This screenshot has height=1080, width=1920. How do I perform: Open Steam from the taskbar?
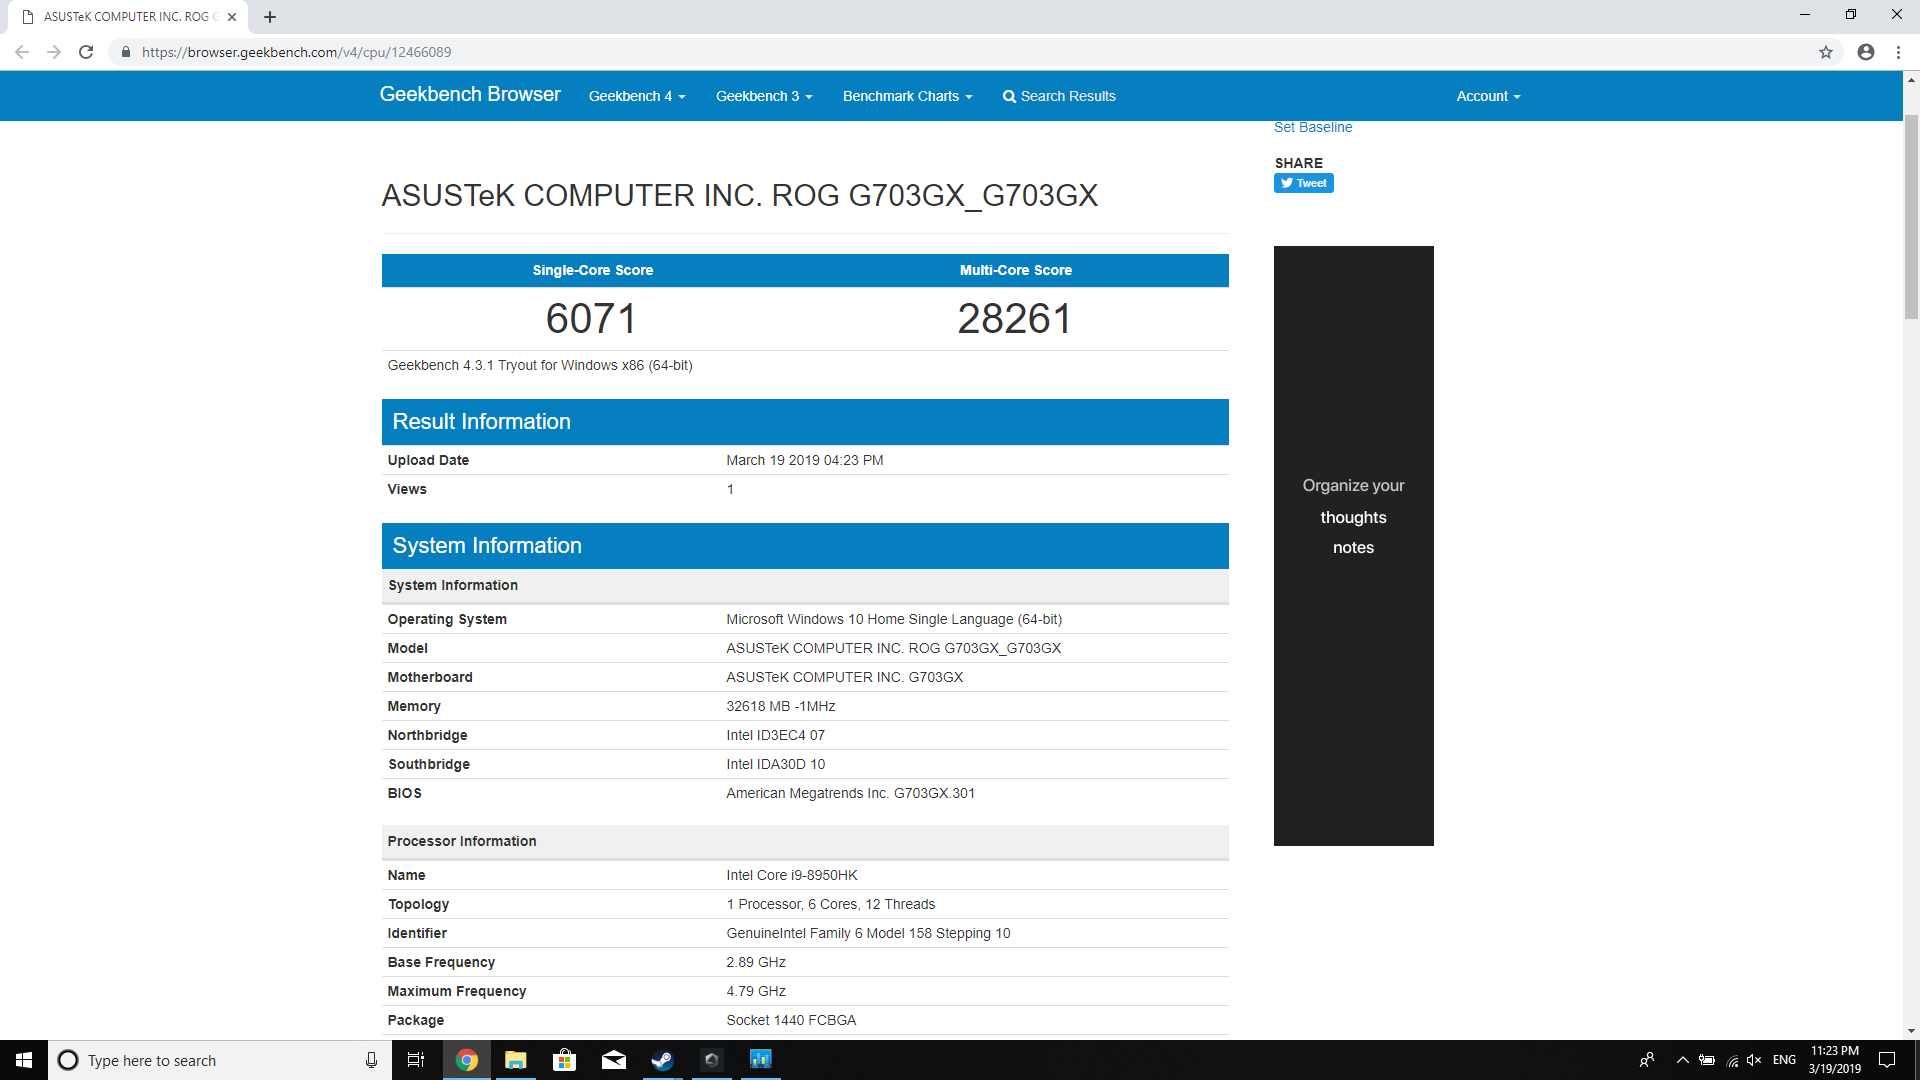pos(662,1060)
